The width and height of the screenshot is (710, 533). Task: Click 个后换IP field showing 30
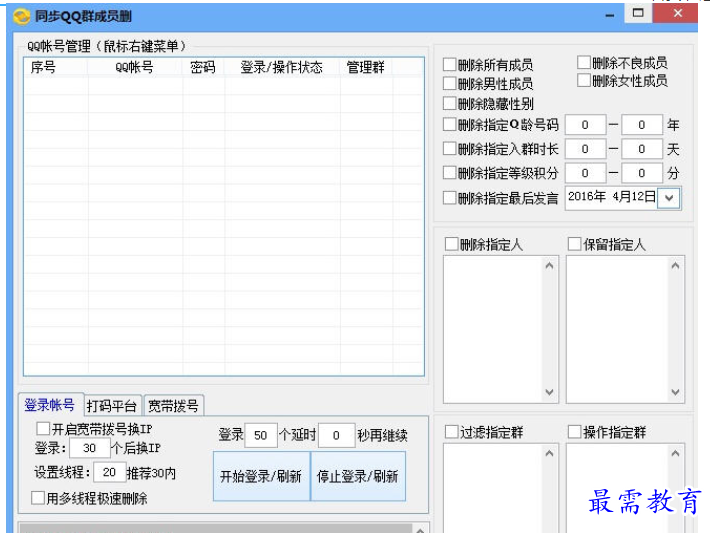pos(90,448)
